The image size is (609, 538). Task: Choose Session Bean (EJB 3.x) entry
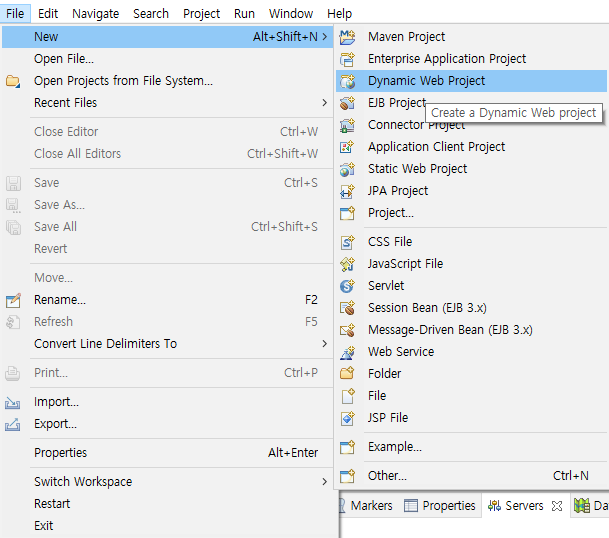point(472,308)
